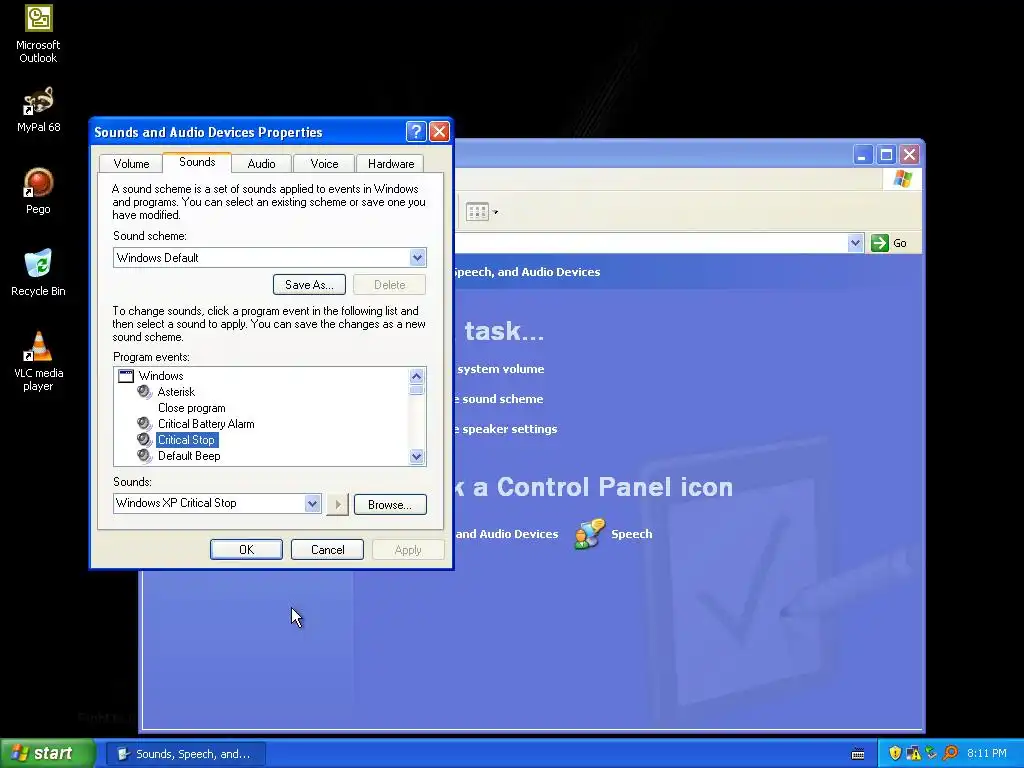This screenshot has width=1024, height=768.
Task: Click up arrow of Program events scrollbar
Action: point(416,376)
